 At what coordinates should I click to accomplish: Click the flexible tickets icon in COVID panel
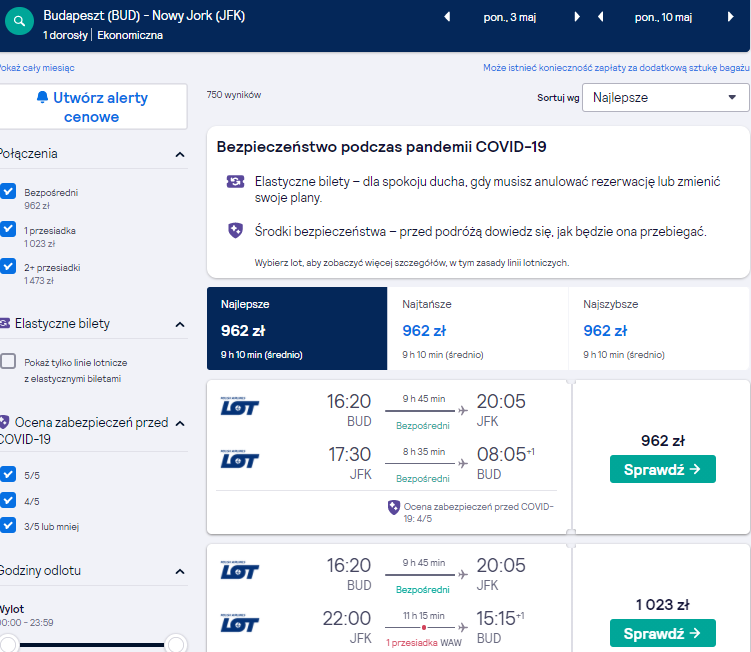click(235, 182)
